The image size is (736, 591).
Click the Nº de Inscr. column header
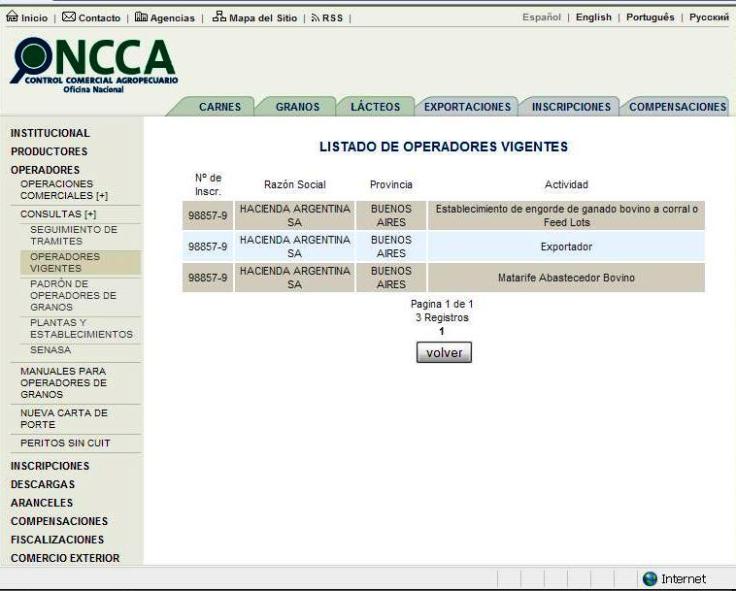pos(208,184)
